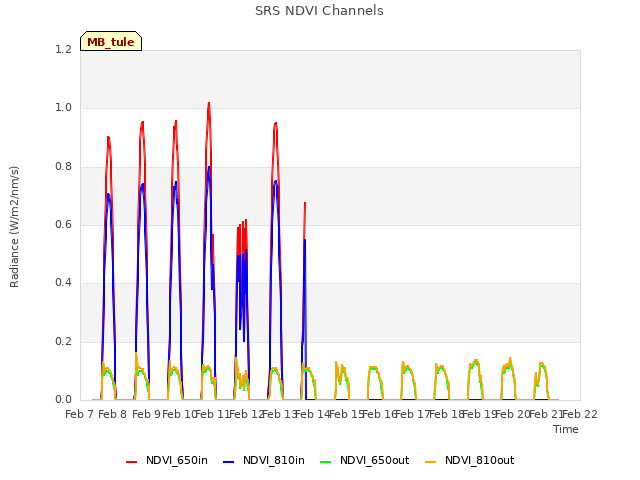Click the Feb 22 x-axis tick label
Viewport: 640px width, 480px height.
point(580,415)
